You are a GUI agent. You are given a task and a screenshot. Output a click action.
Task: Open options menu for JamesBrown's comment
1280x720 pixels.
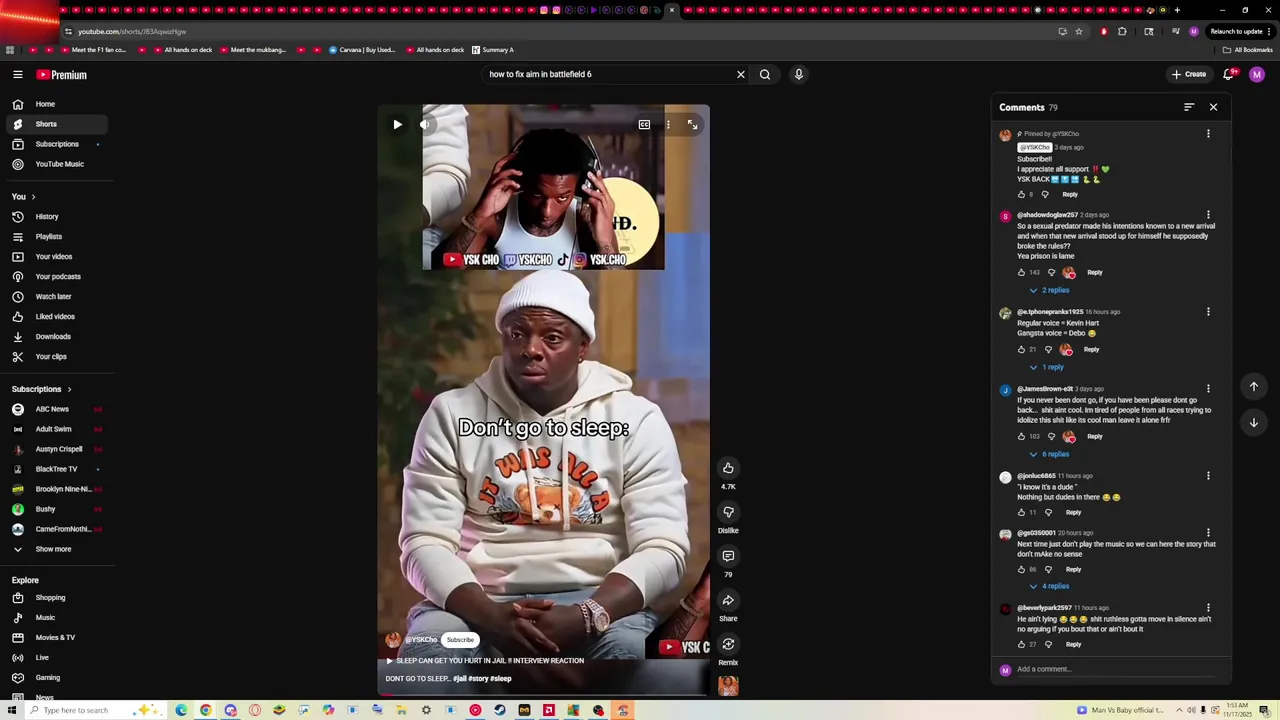pyautogui.click(x=1208, y=389)
